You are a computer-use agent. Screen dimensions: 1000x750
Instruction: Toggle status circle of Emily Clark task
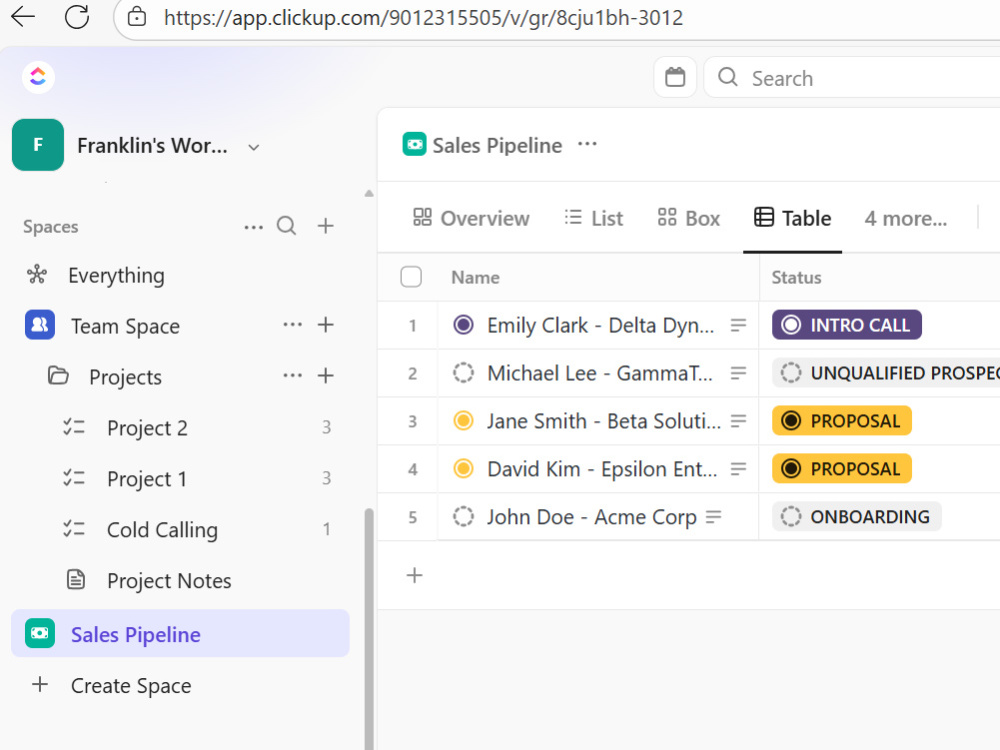[464, 325]
